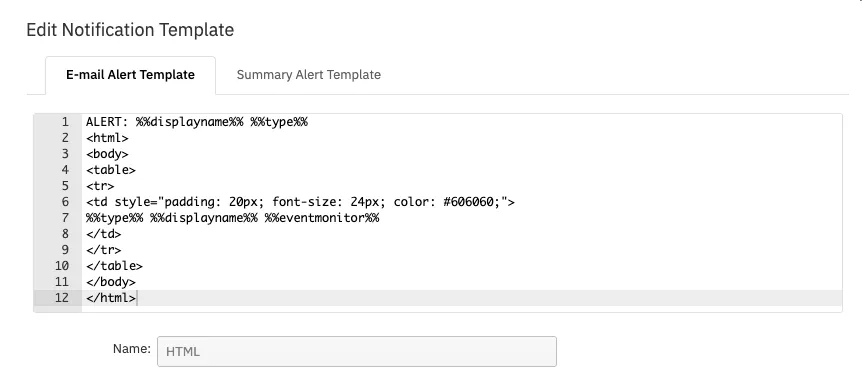Click line number 12 in the gutter
This screenshot has width=862, height=370.
coord(62,297)
